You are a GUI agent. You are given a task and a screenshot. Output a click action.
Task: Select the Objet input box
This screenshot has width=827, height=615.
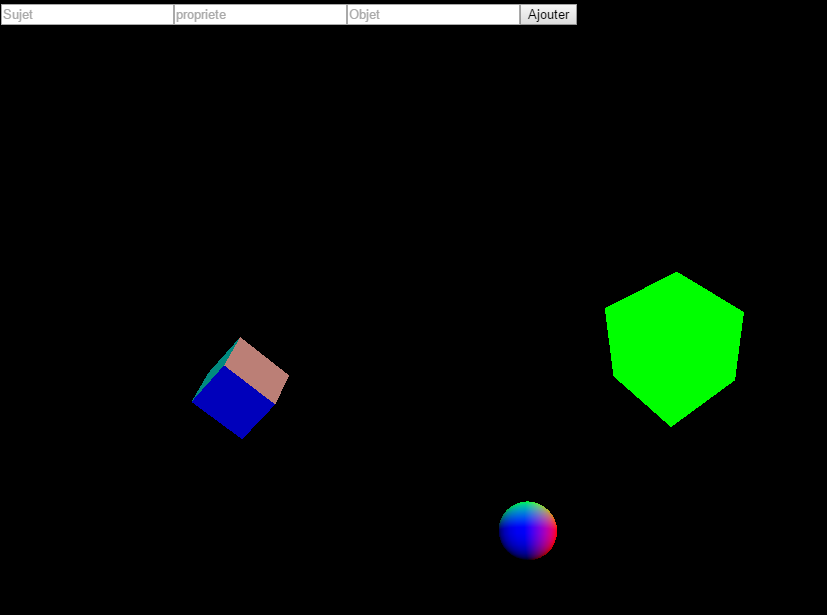click(x=434, y=15)
